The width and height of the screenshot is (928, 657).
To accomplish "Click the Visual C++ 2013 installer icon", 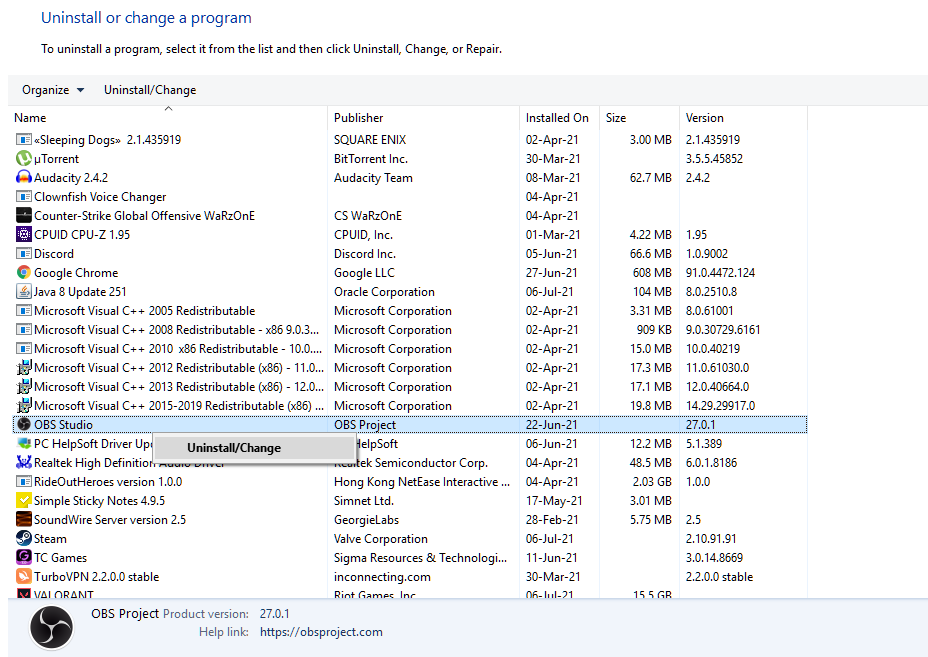I will pos(24,387).
